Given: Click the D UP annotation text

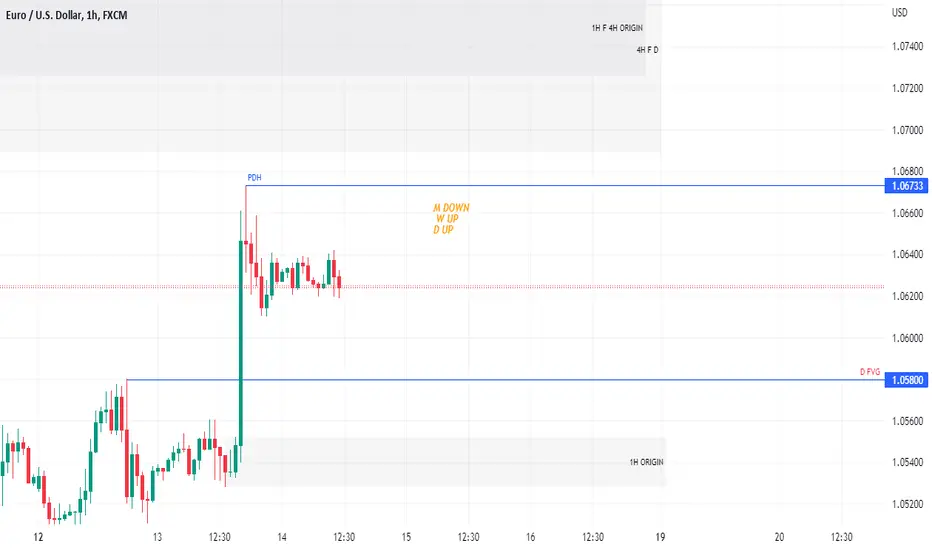Looking at the screenshot, I should [x=443, y=230].
